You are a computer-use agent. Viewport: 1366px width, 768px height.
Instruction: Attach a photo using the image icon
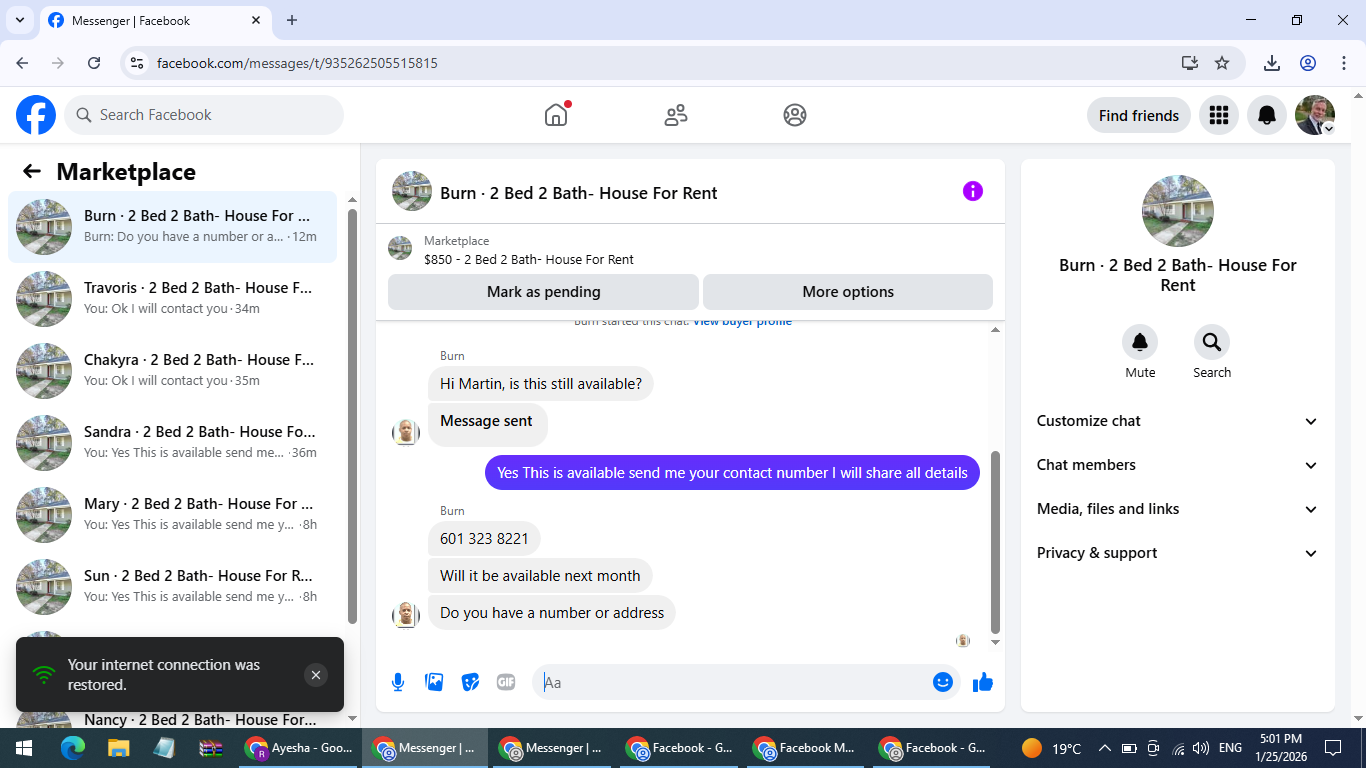click(434, 682)
